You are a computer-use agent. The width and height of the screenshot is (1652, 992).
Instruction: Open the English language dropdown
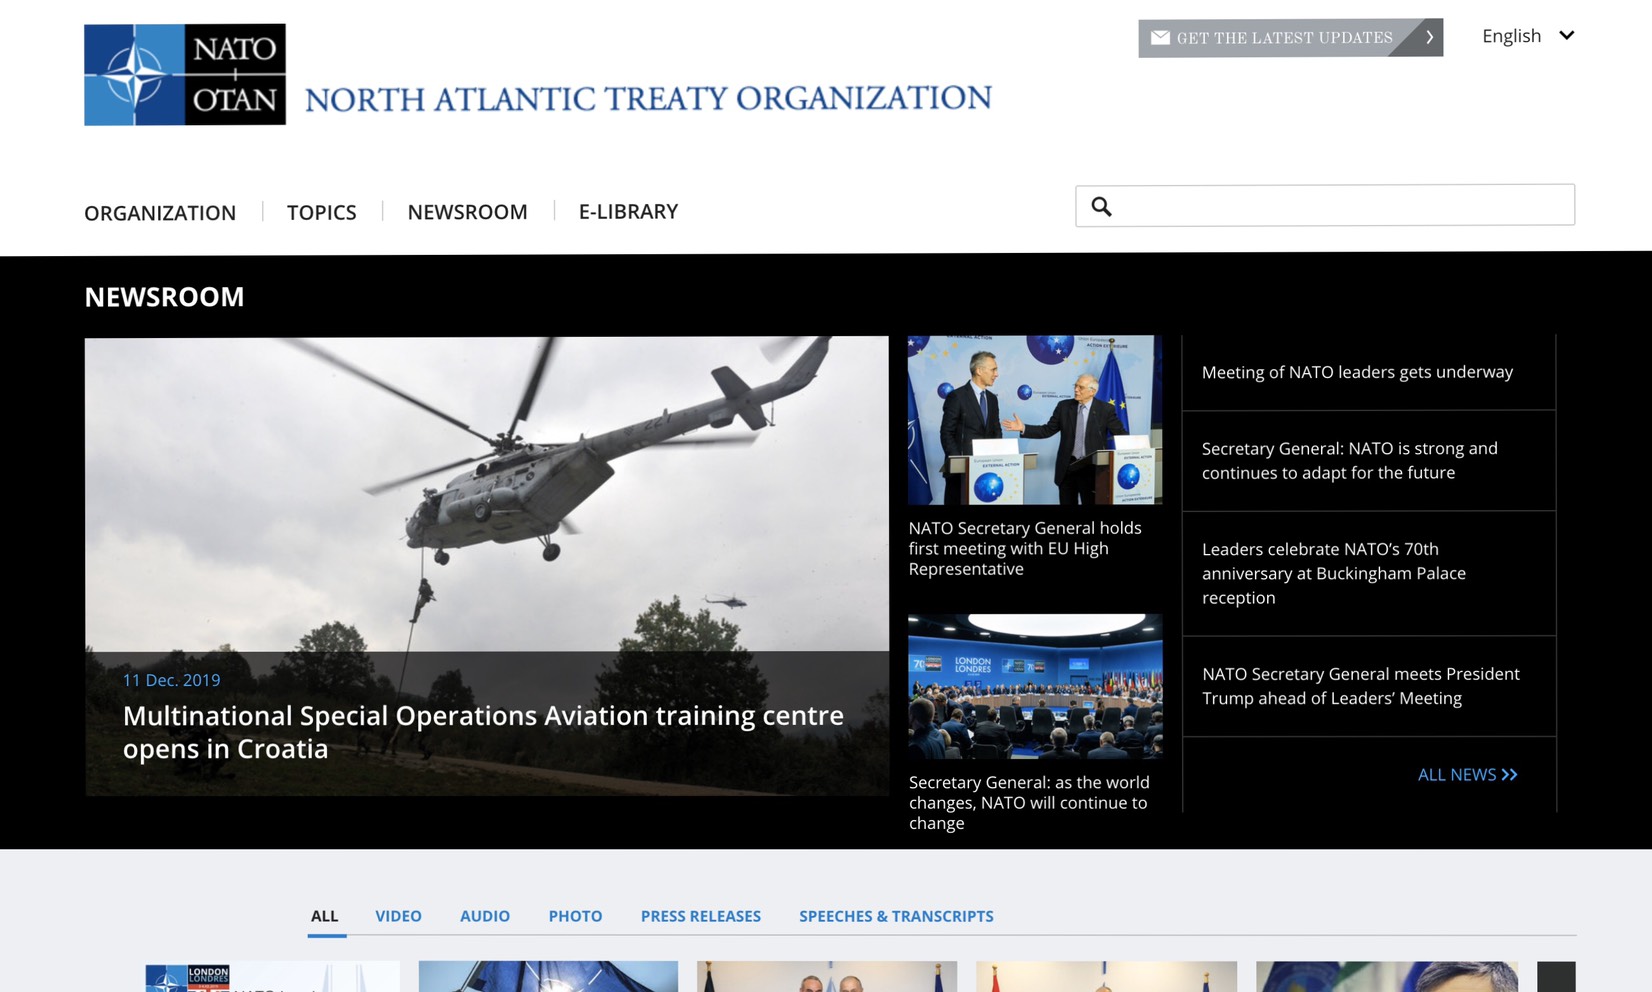1528,36
